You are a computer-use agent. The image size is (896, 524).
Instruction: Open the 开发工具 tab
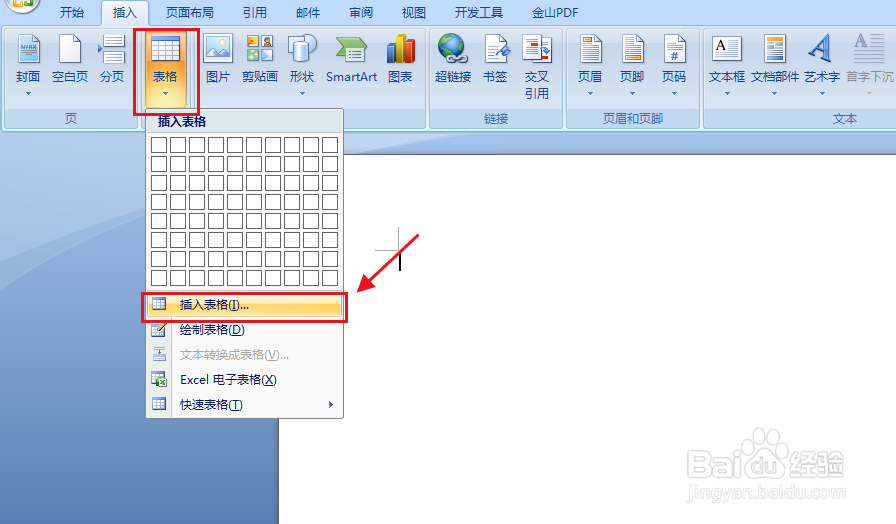[479, 12]
